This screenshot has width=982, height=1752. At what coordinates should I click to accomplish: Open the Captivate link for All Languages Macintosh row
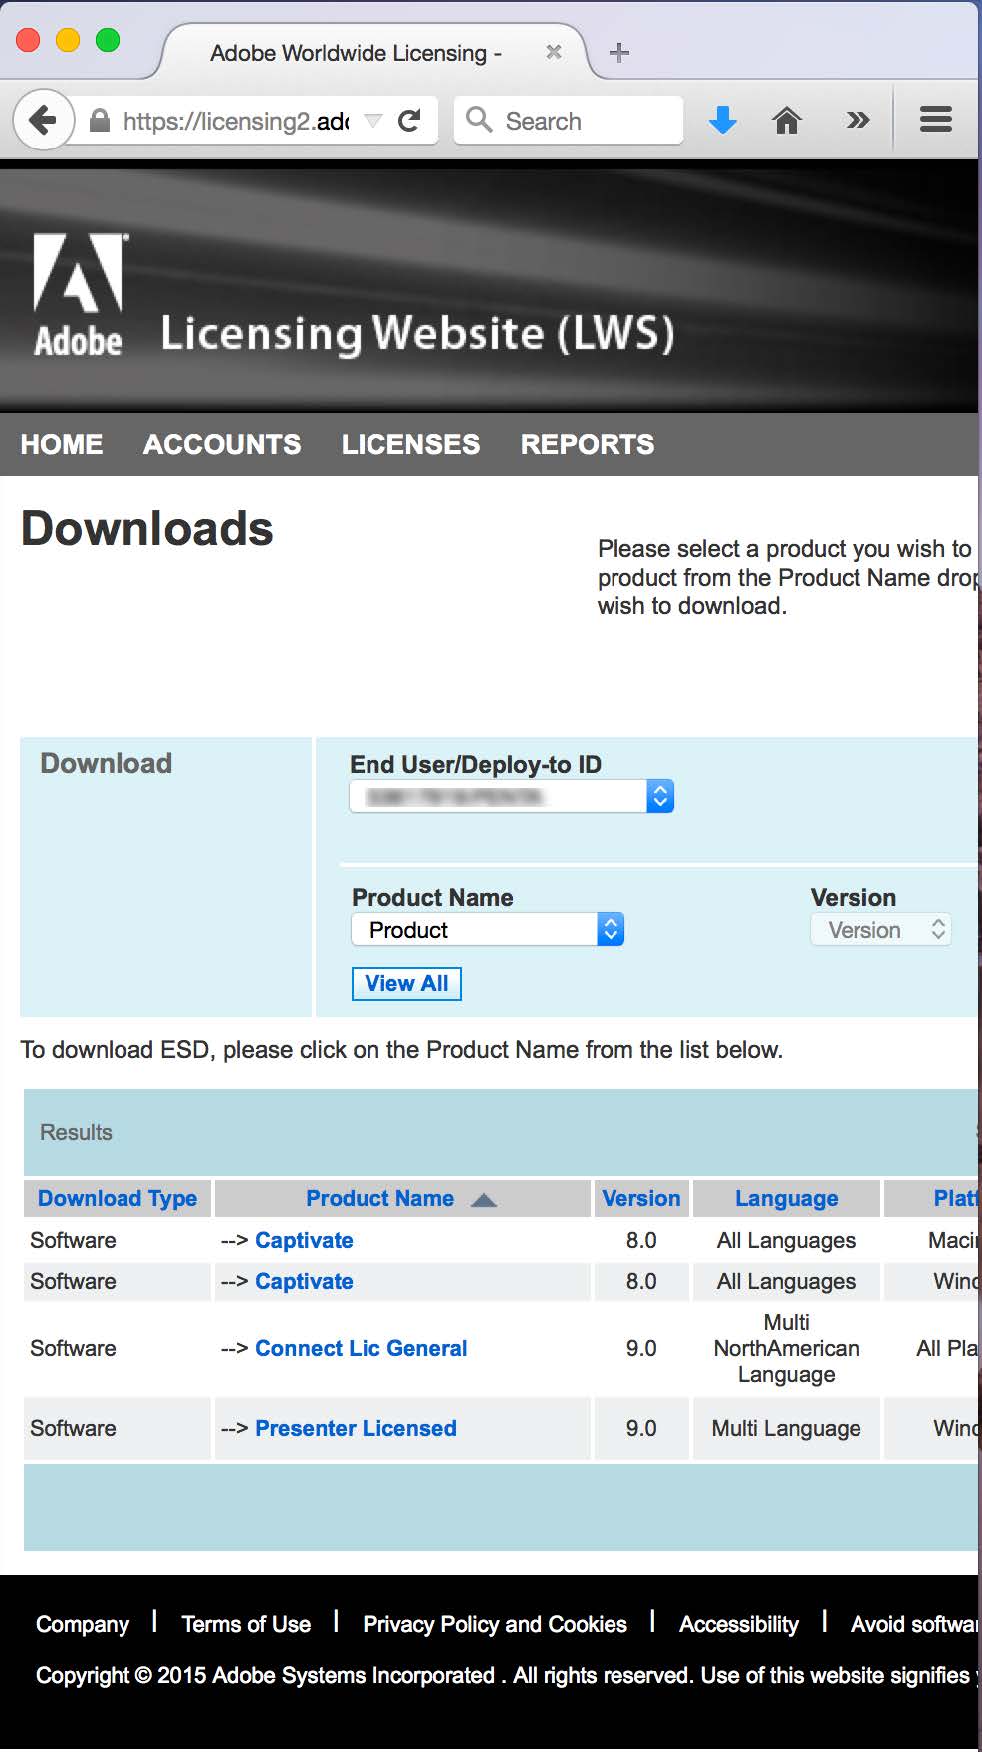(x=304, y=1240)
